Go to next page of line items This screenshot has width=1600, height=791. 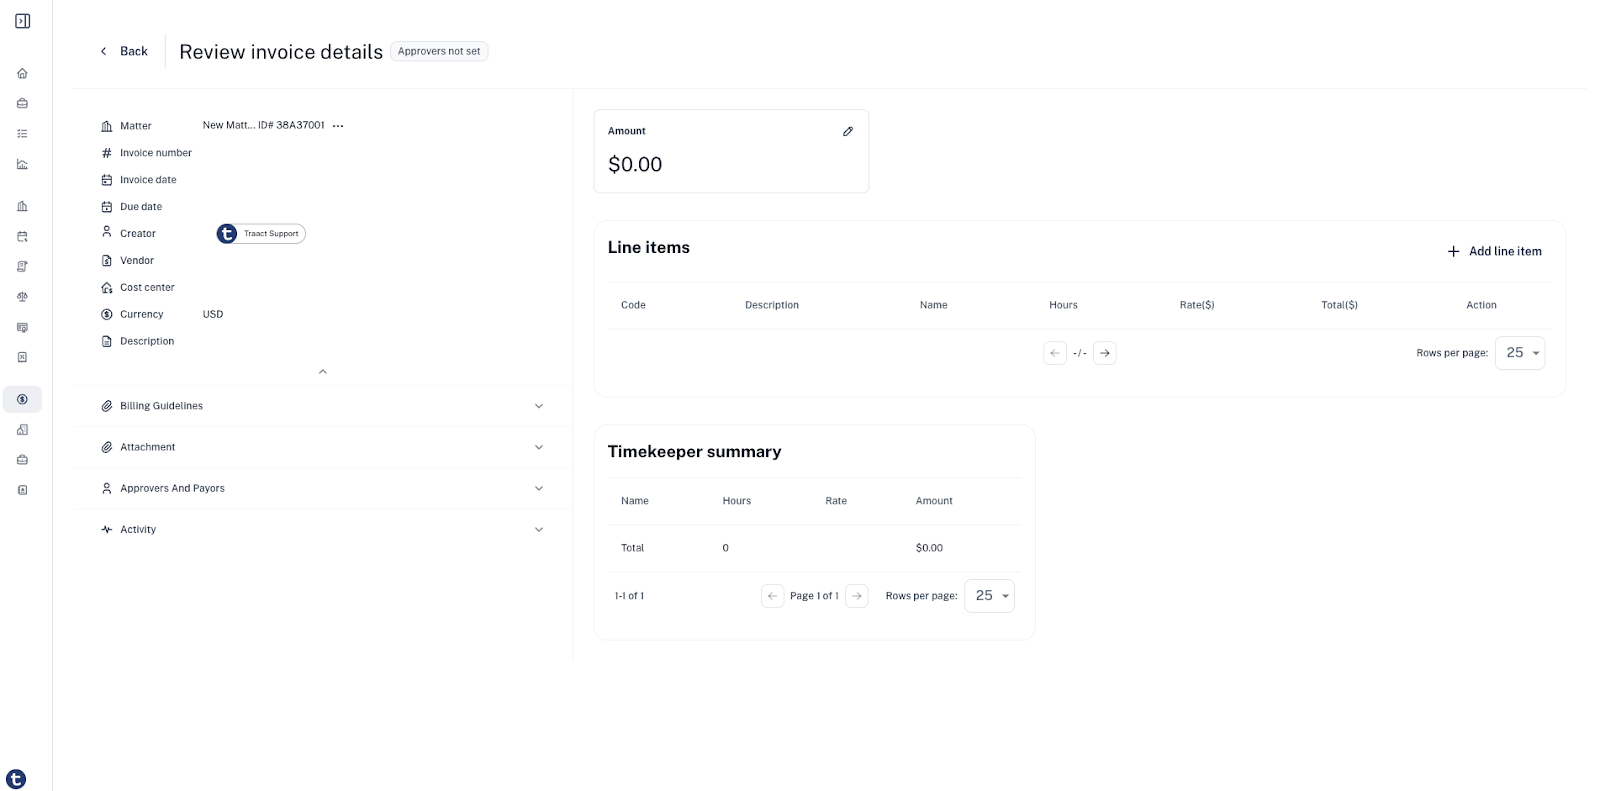(x=1105, y=353)
